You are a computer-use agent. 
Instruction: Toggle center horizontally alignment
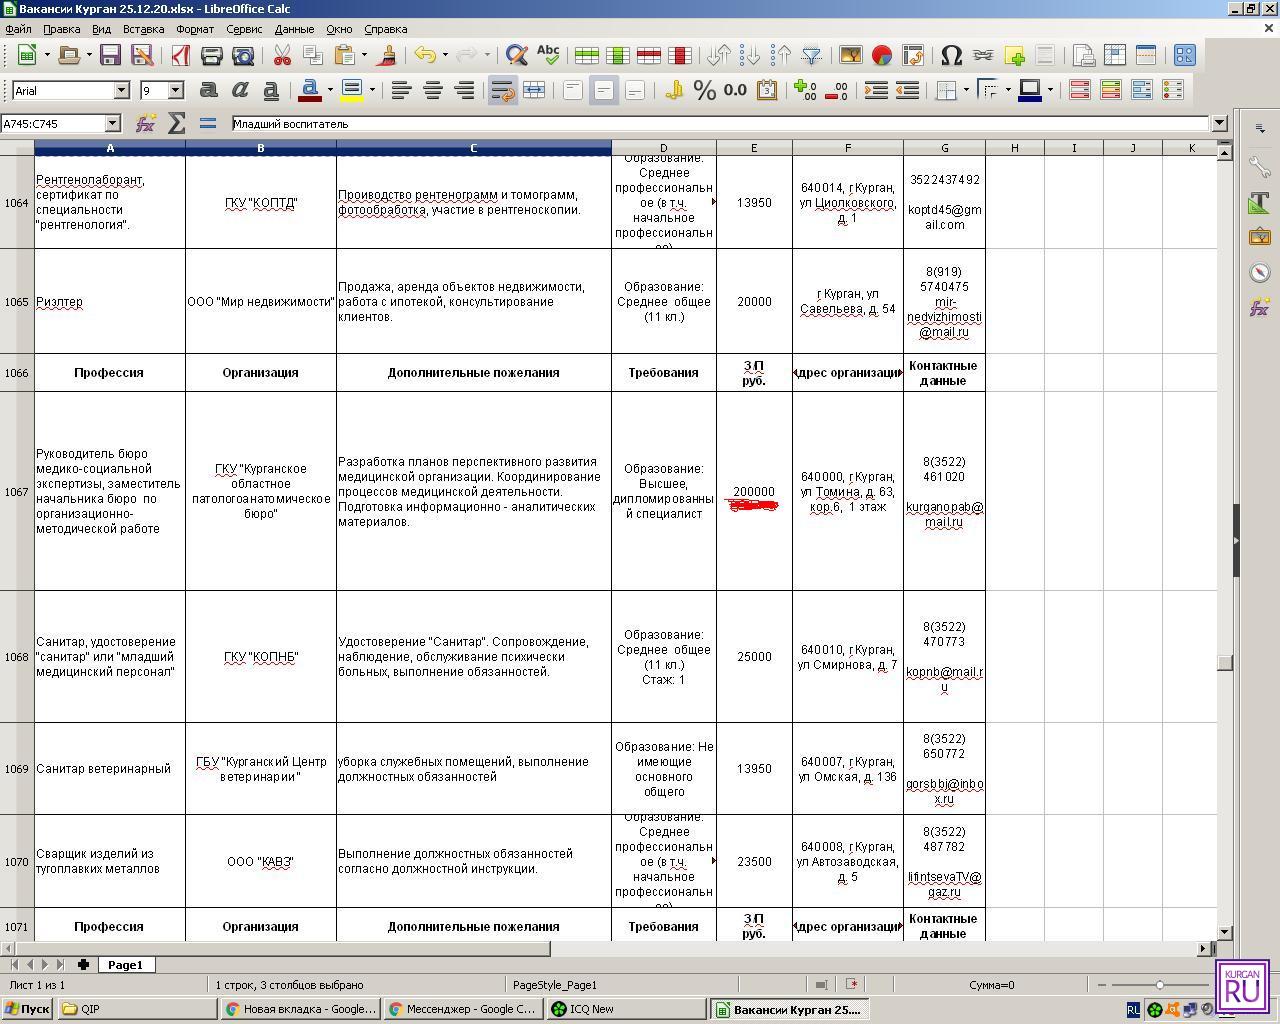tap(433, 90)
